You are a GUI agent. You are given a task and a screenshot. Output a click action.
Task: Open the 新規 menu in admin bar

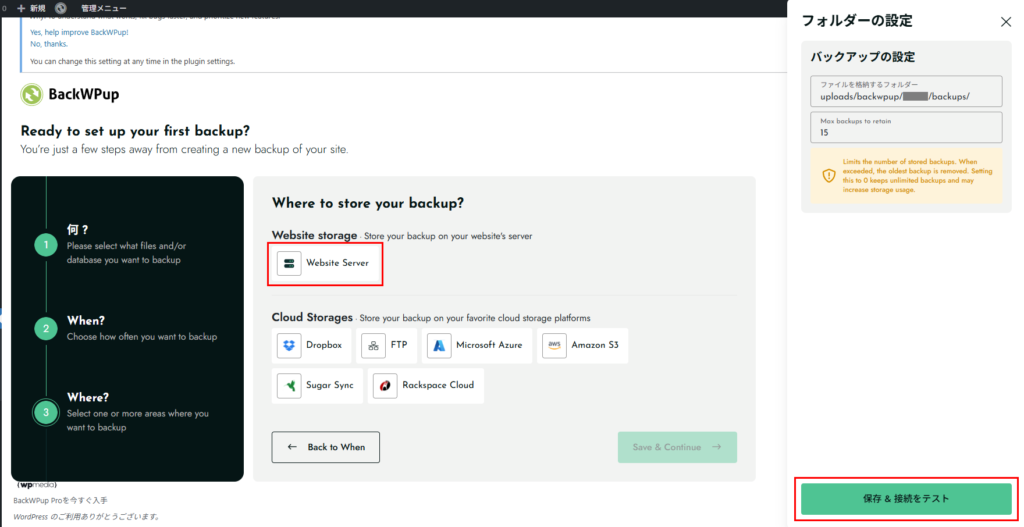[x=31, y=8]
